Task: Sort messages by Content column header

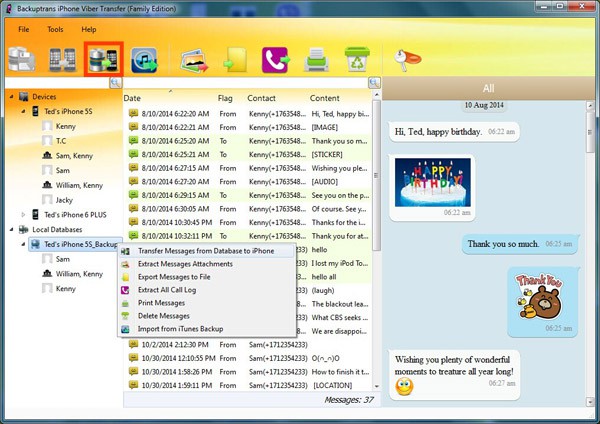Action: coord(324,98)
